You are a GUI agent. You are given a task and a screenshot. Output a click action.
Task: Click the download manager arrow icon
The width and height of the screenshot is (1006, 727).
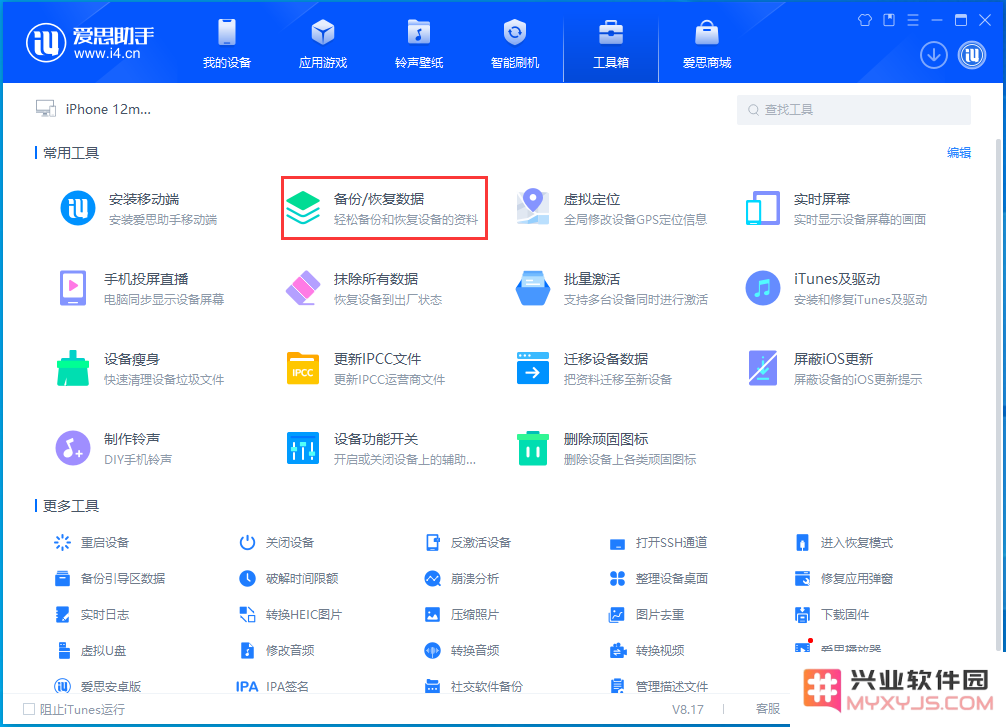[934, 55]
